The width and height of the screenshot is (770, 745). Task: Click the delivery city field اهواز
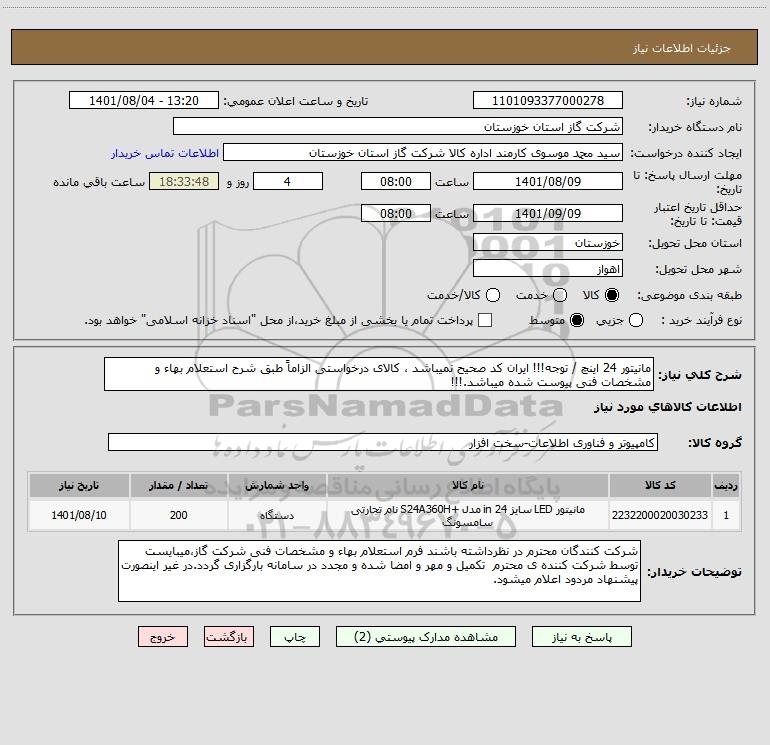tap(548, 268)
